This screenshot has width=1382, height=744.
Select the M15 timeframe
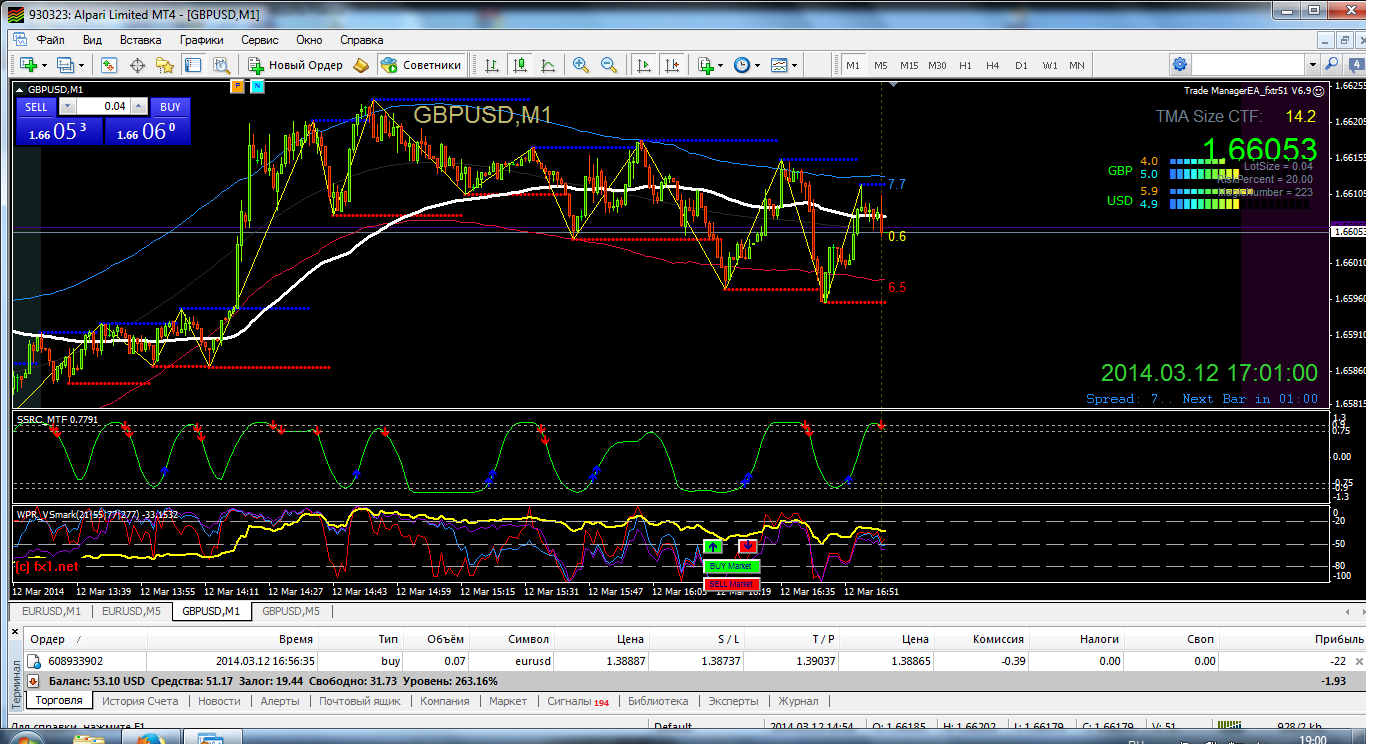pos(908,65)
